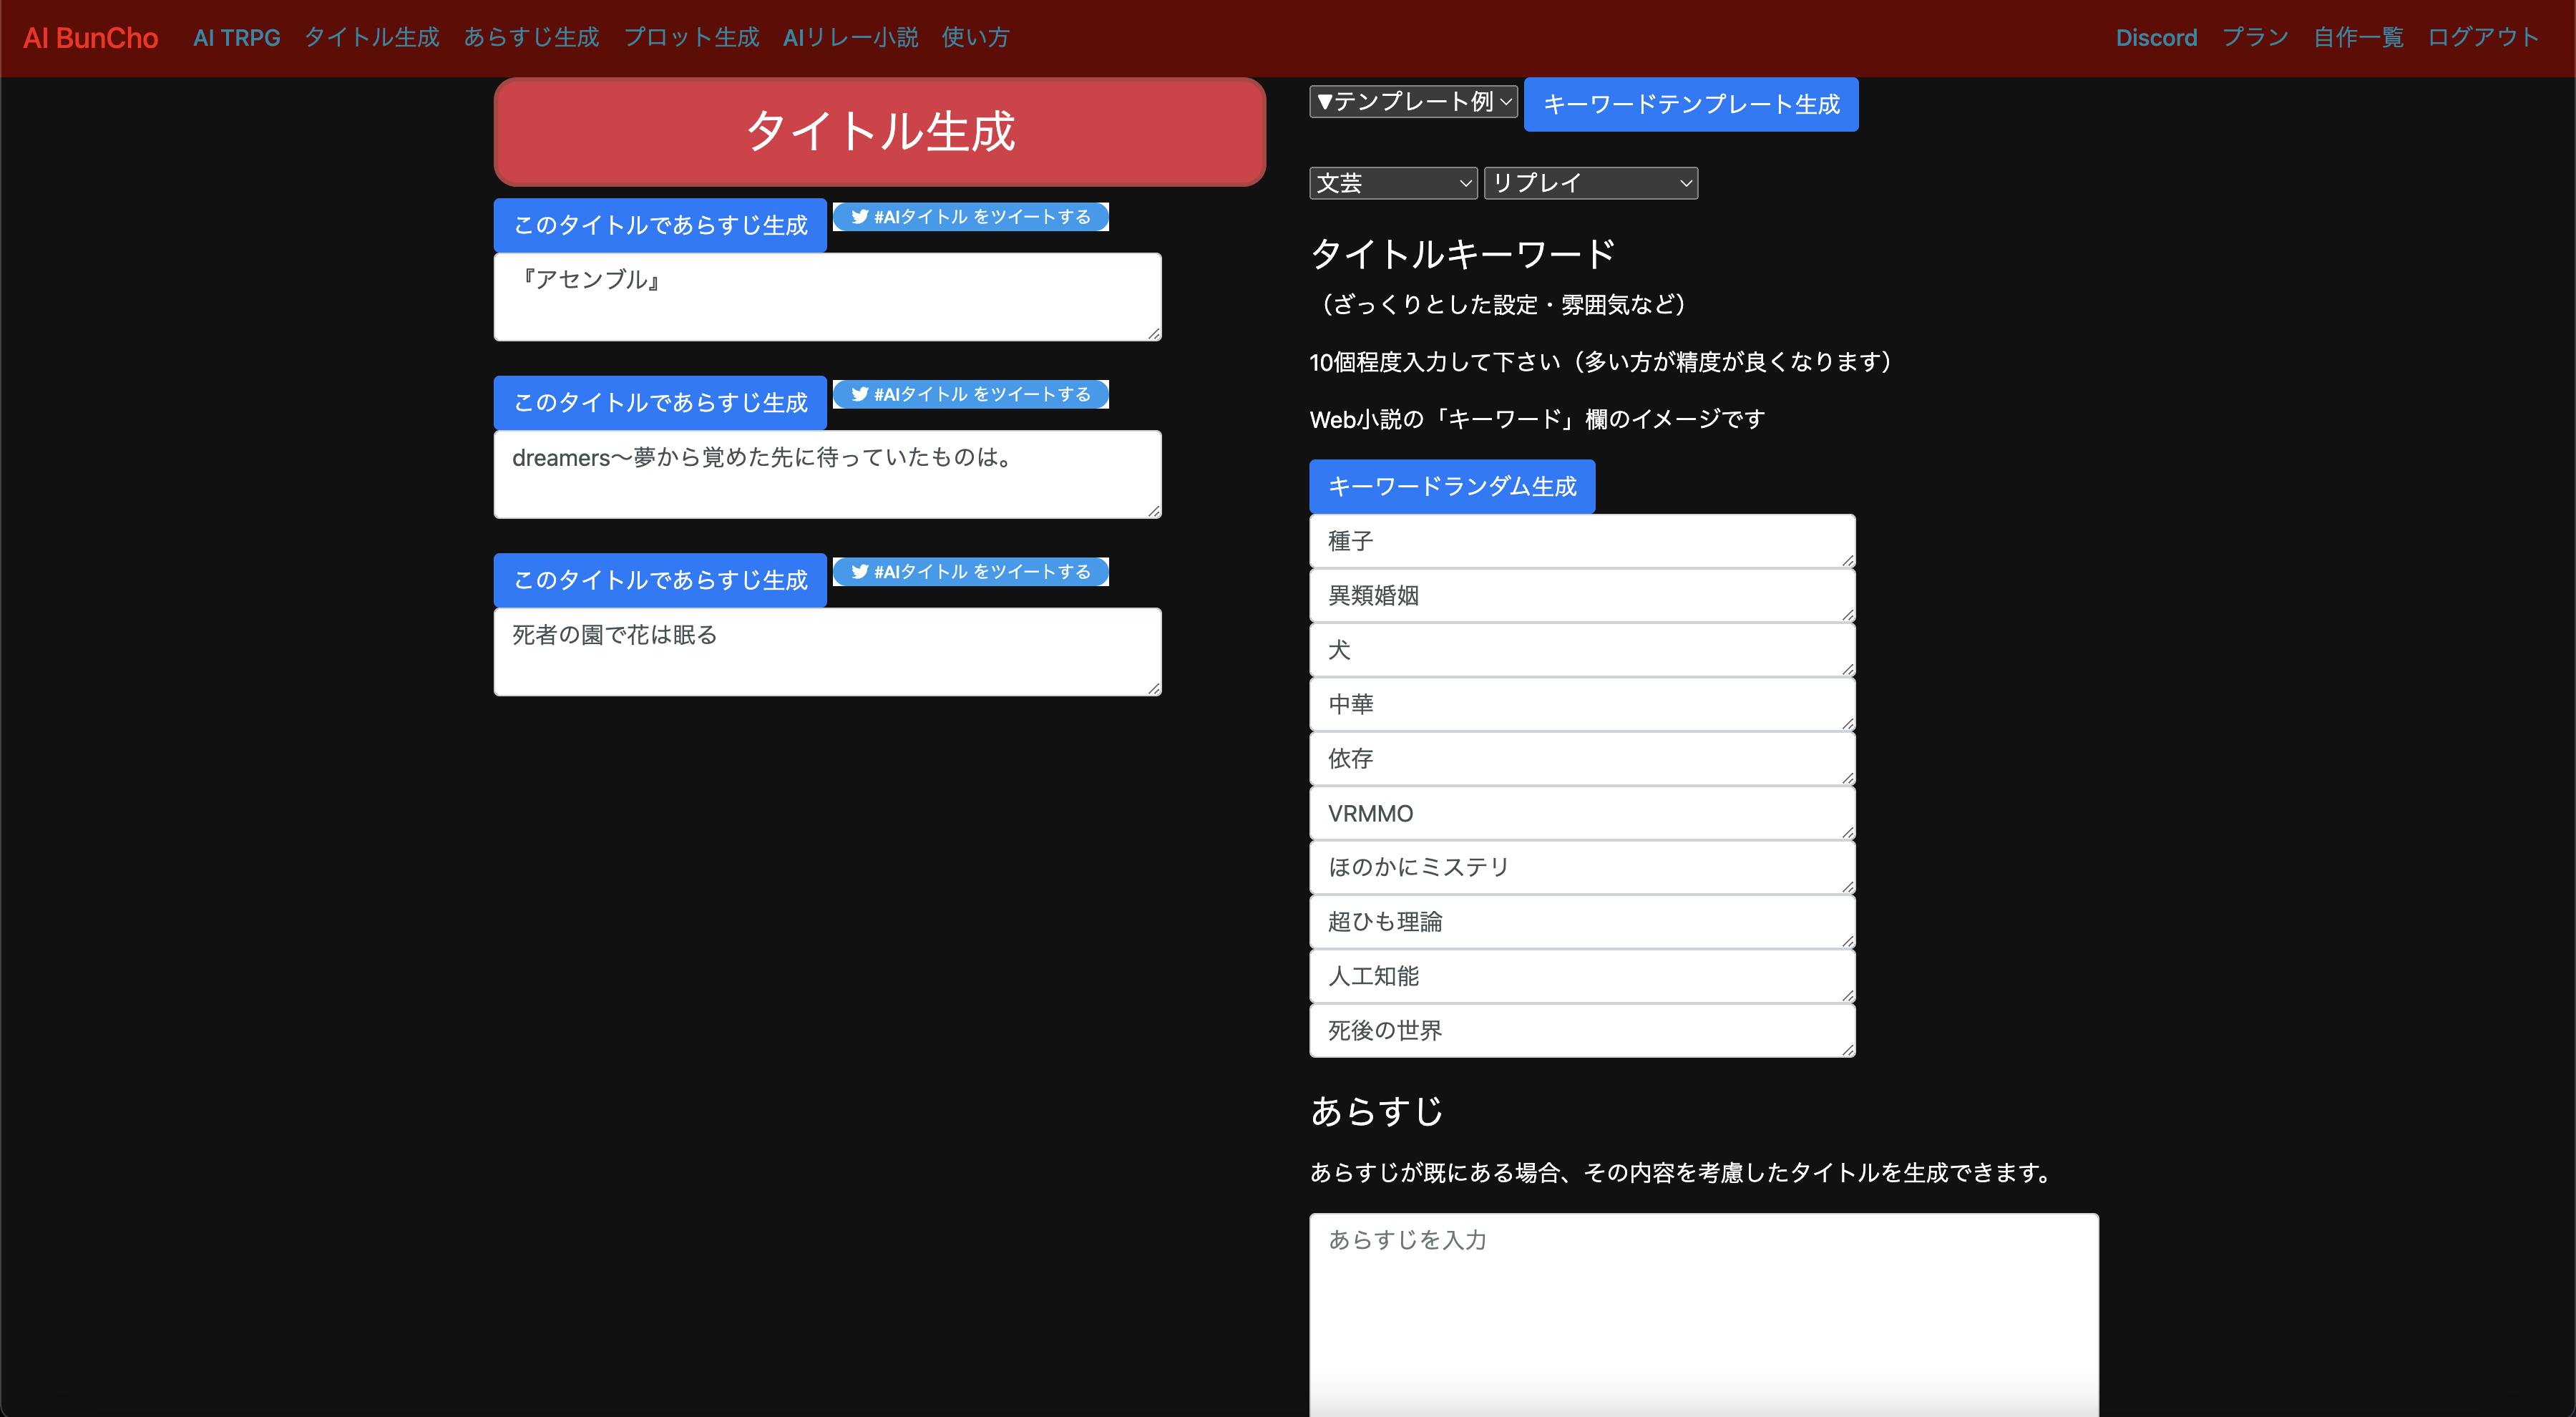Screen dimensions: 2576x1417
Task: Go to あらすじ生成 nav item
Action: click(531, 38)
